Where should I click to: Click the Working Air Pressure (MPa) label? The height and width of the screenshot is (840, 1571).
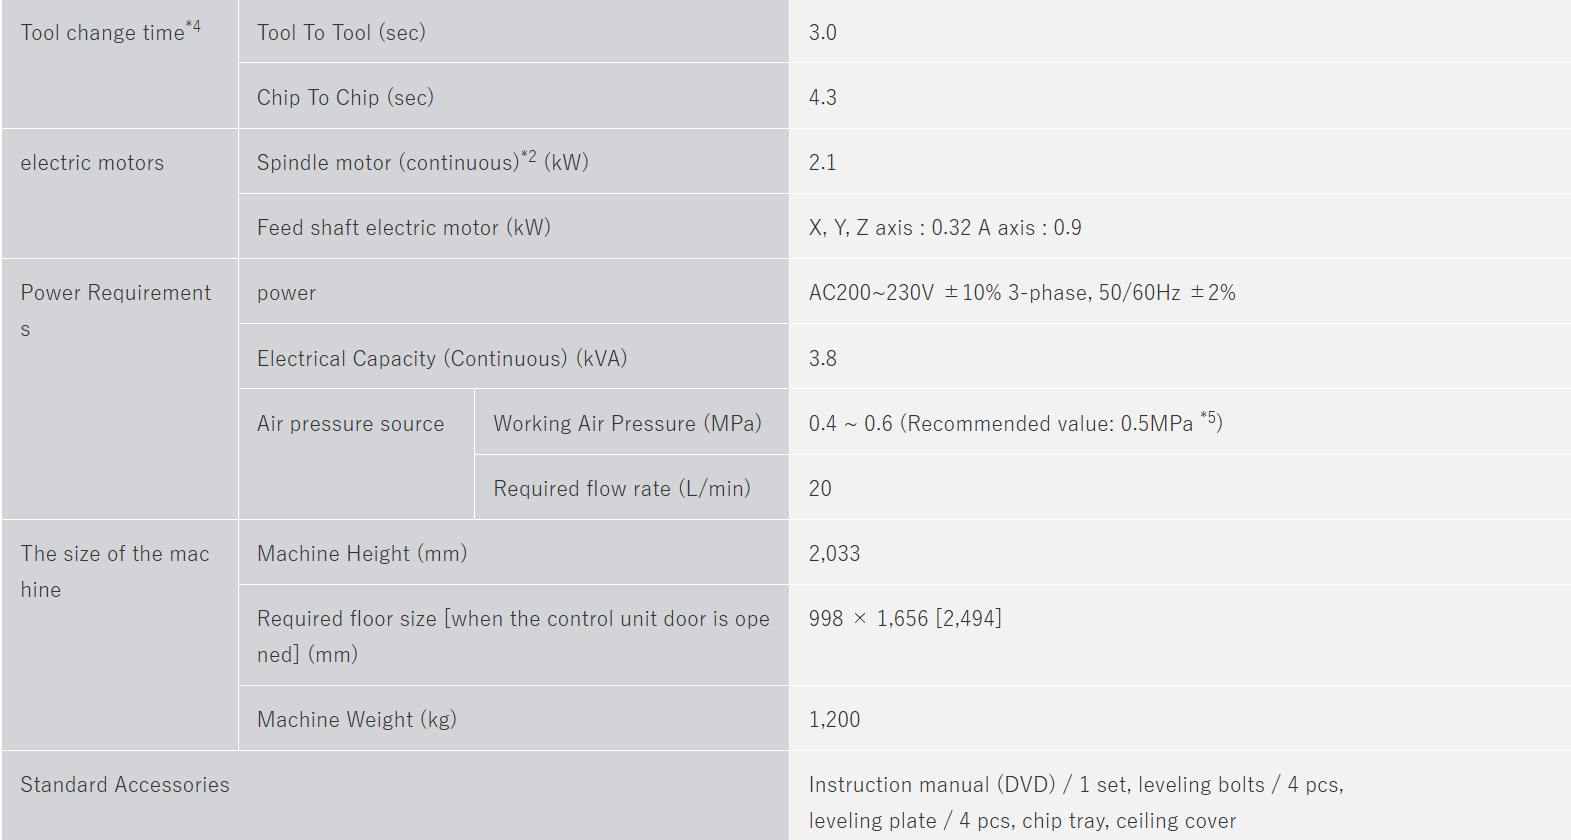(x=627, y=424)
